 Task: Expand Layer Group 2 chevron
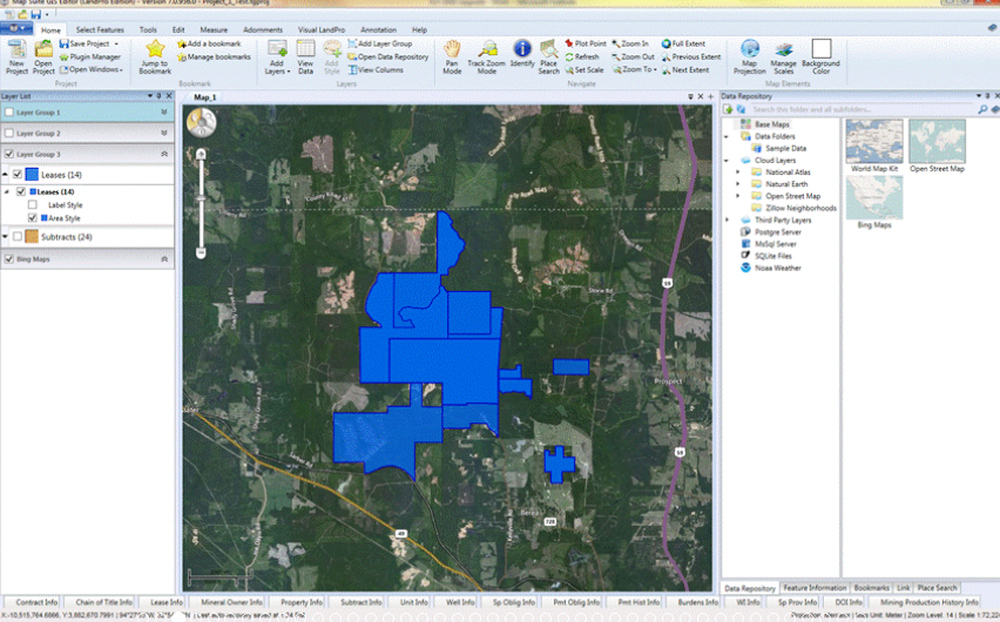164,133
